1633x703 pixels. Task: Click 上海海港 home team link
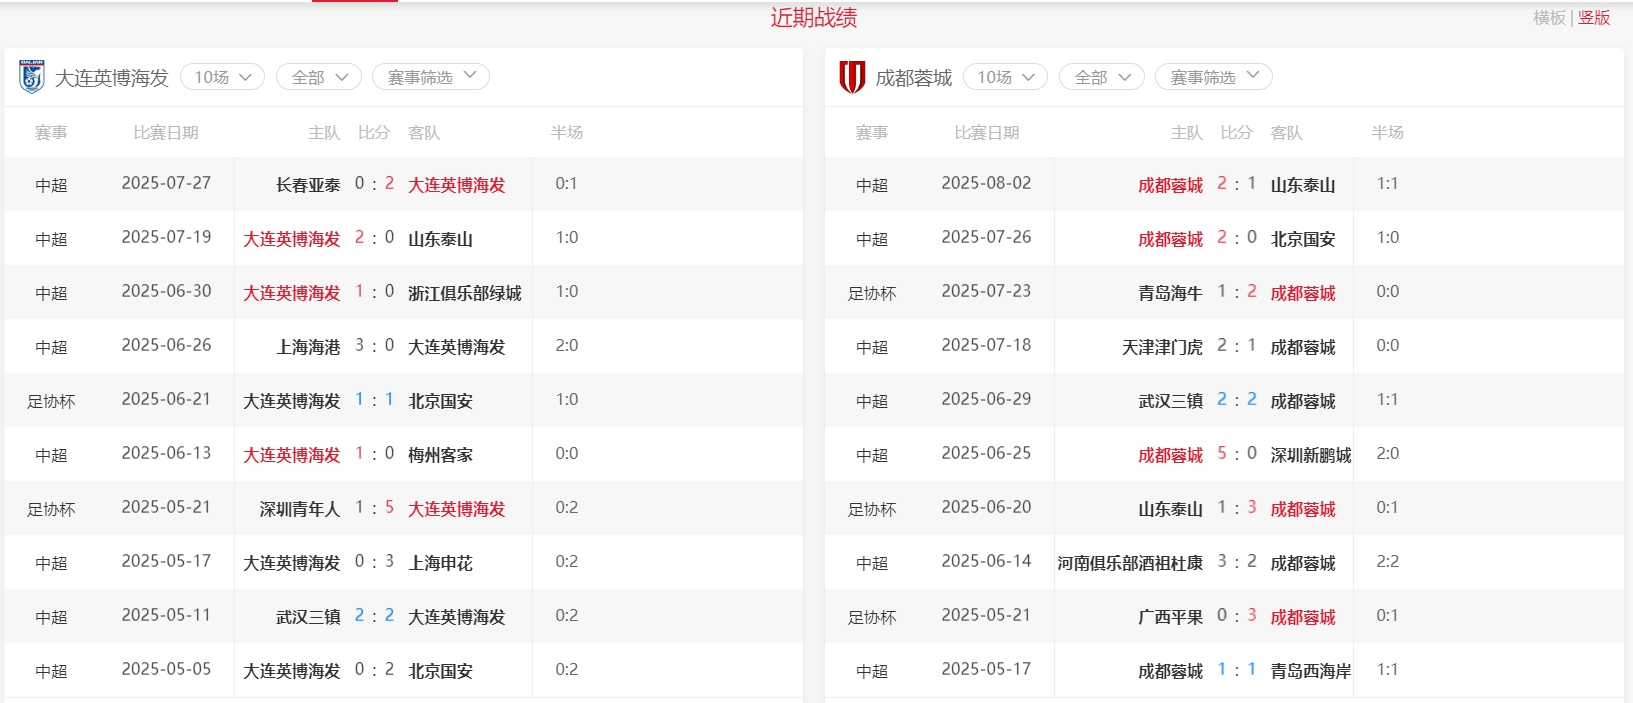coord(308,347)
